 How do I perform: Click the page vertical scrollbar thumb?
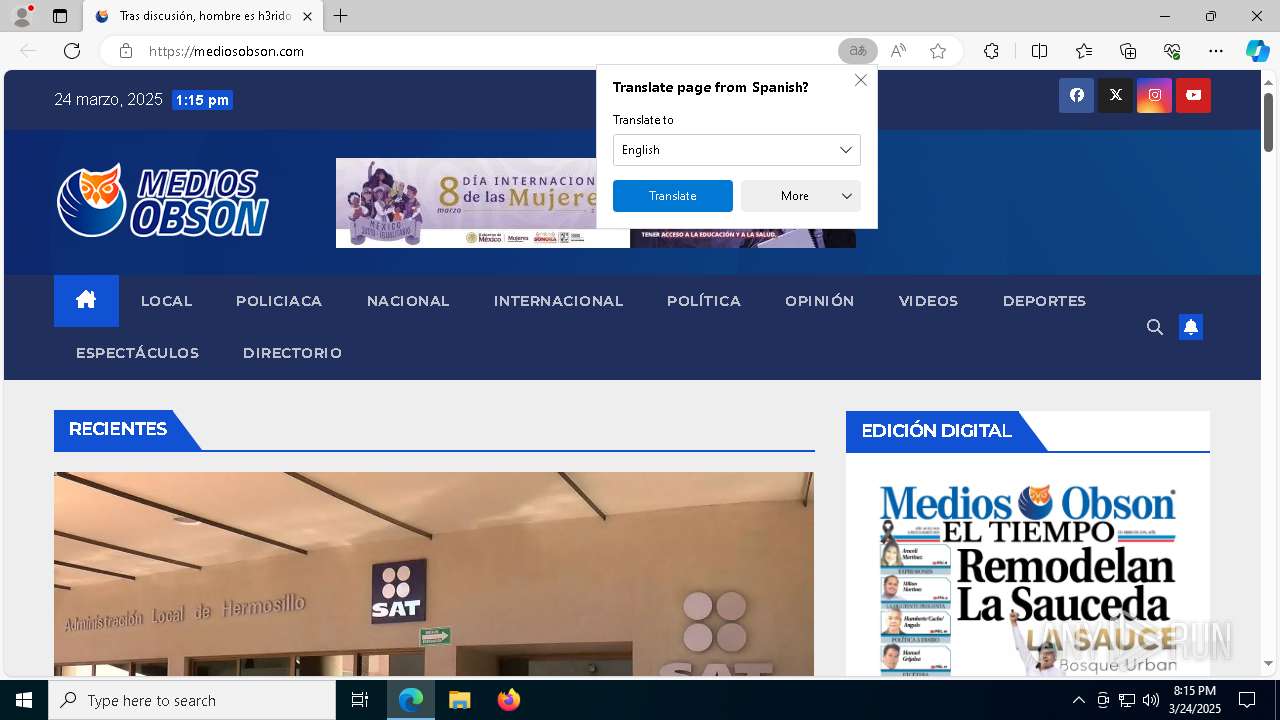(x=1268, y=123)
